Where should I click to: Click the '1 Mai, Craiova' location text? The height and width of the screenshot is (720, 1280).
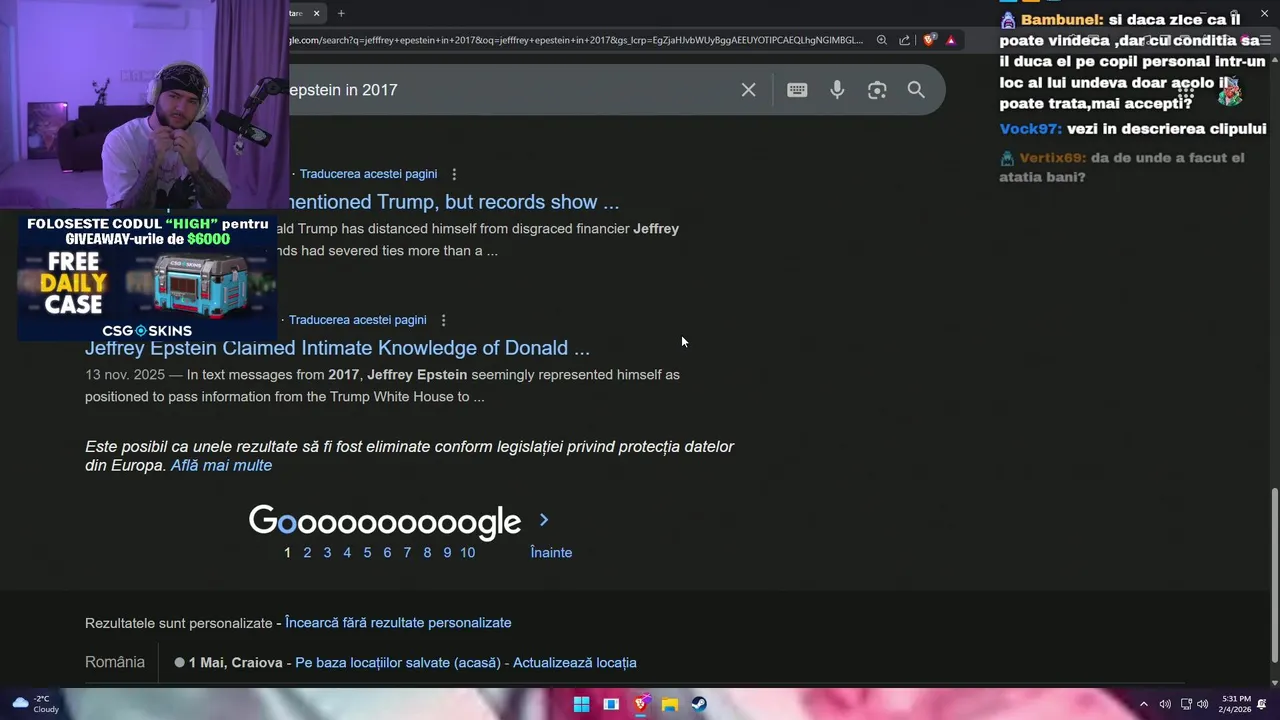pos(235,663)
